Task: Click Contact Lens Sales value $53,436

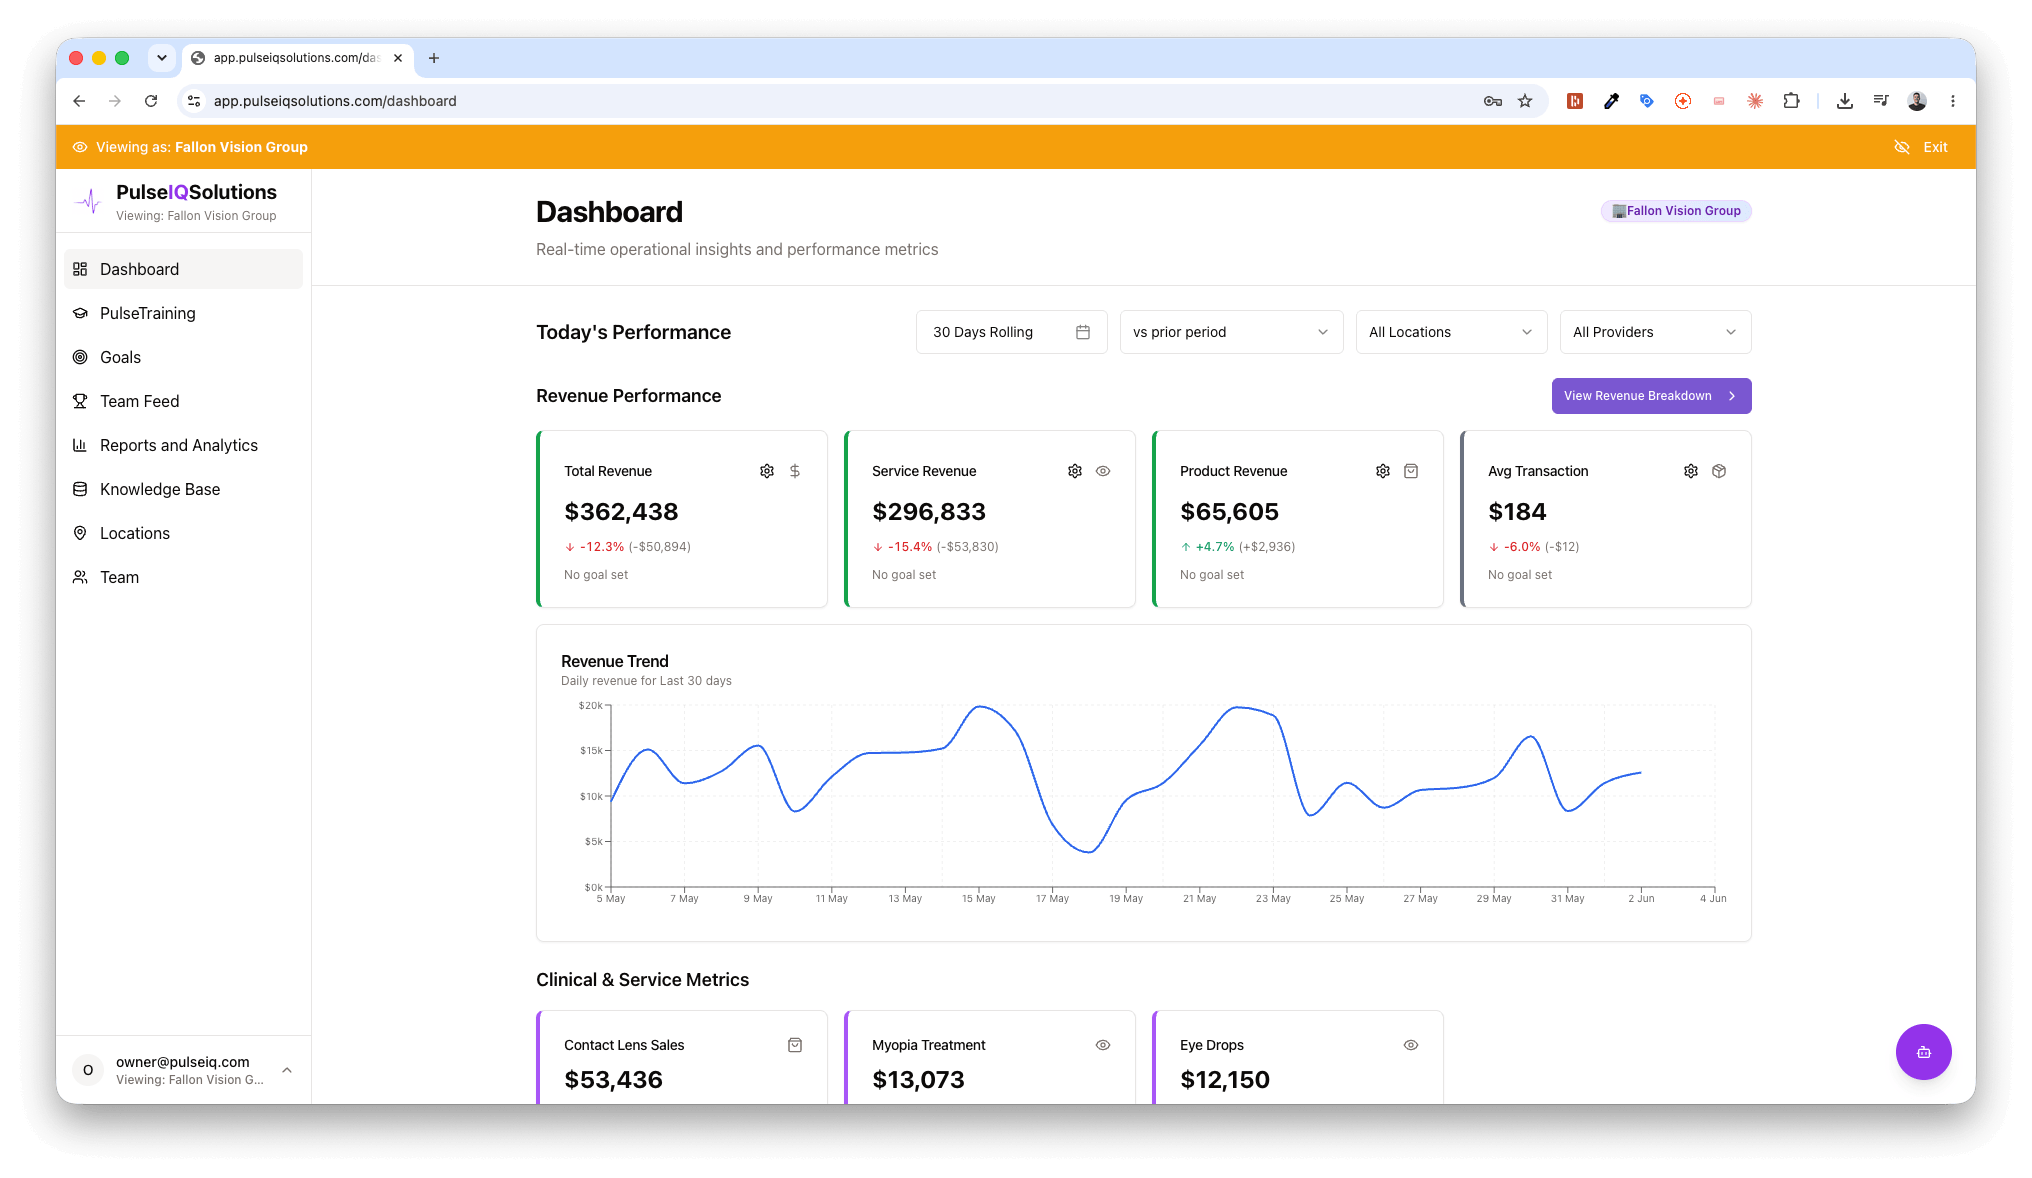Action: pyautogui.click(x=613, y=1080)
